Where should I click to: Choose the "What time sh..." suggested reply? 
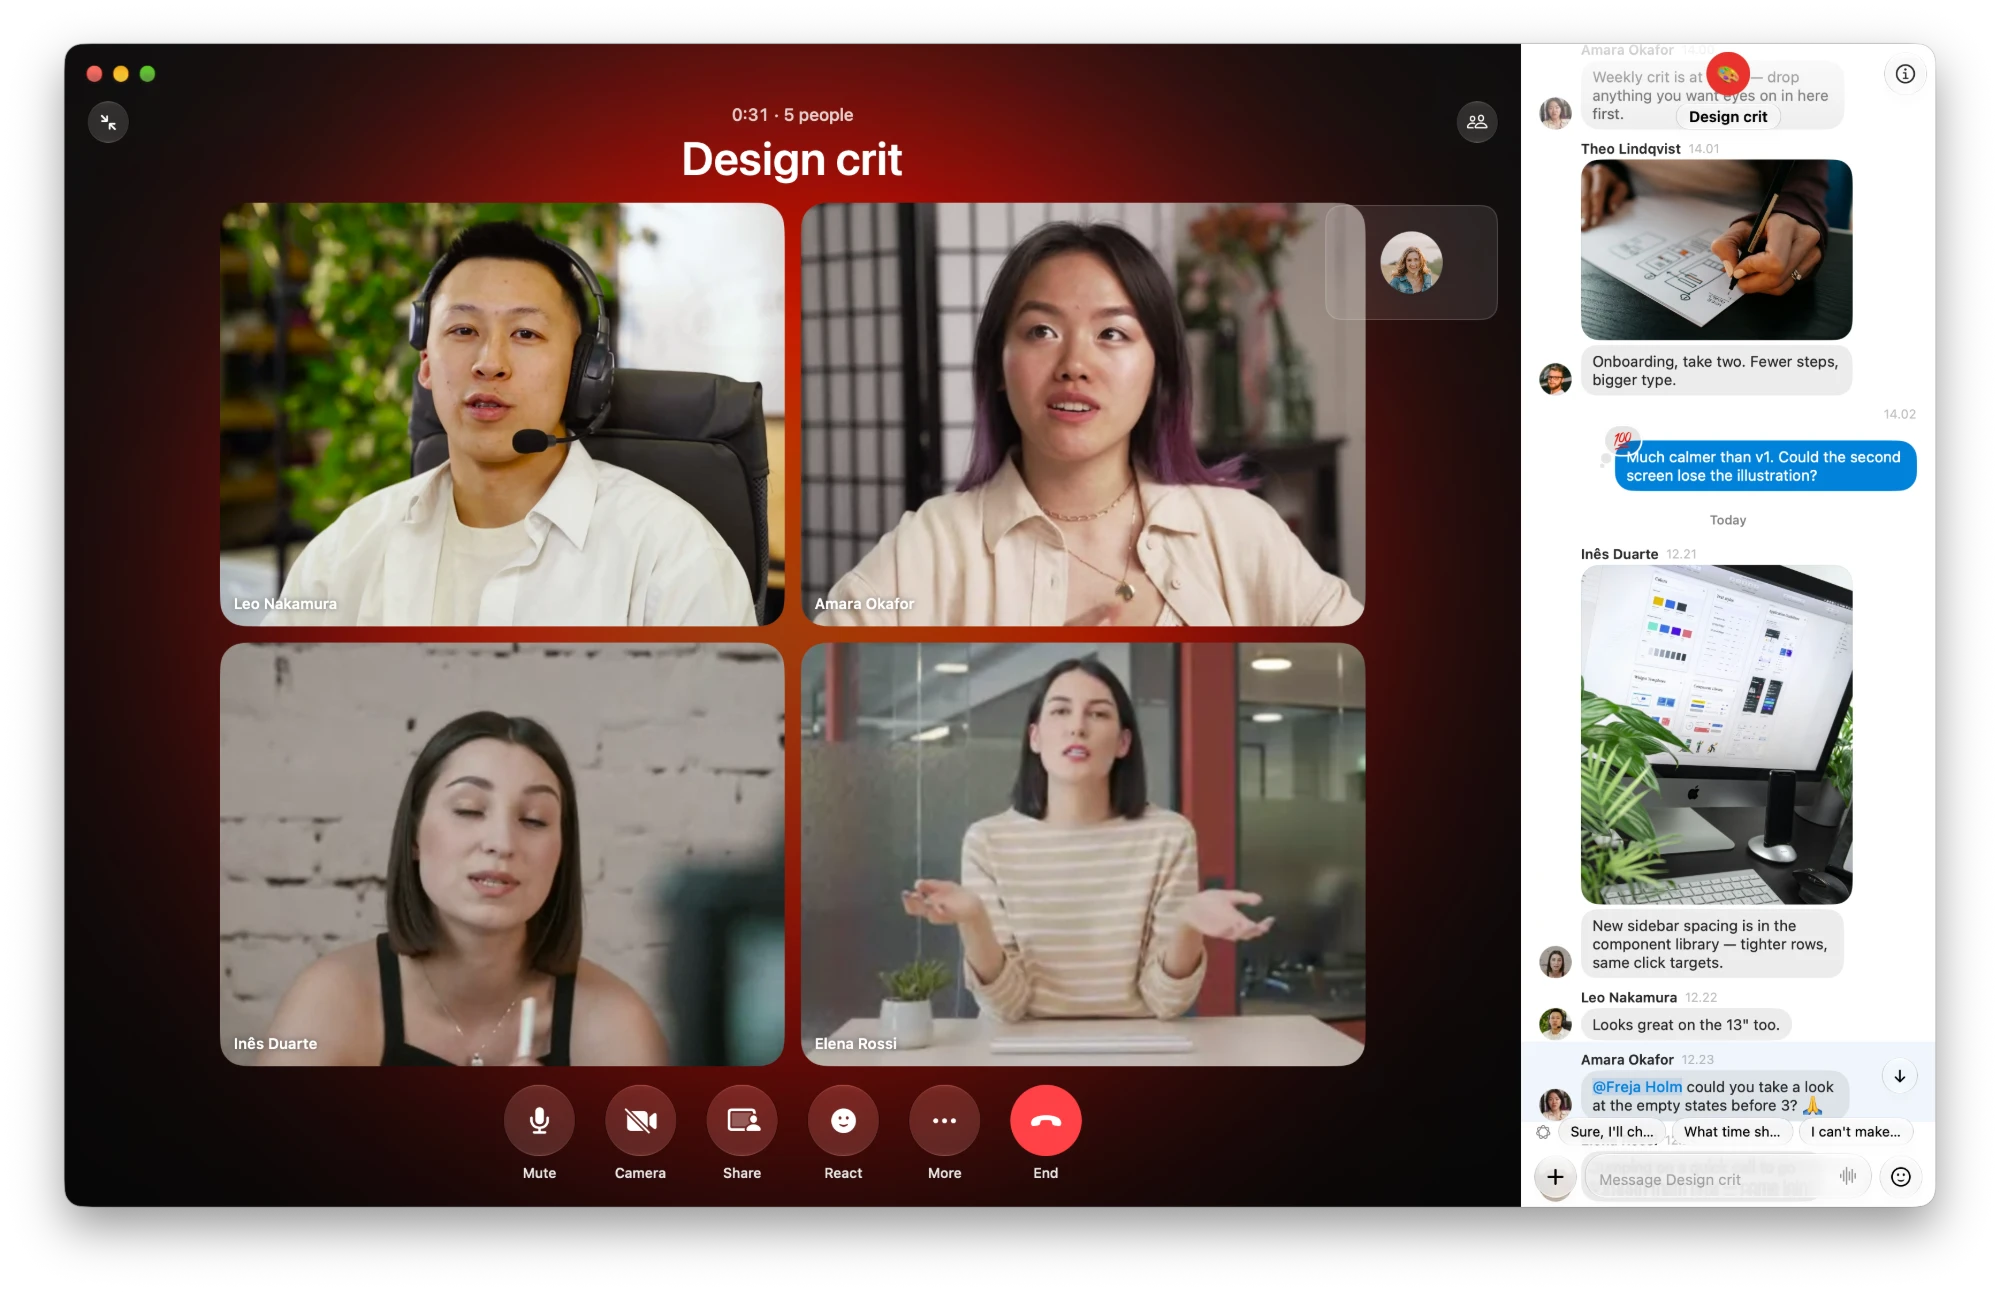1732,1132
